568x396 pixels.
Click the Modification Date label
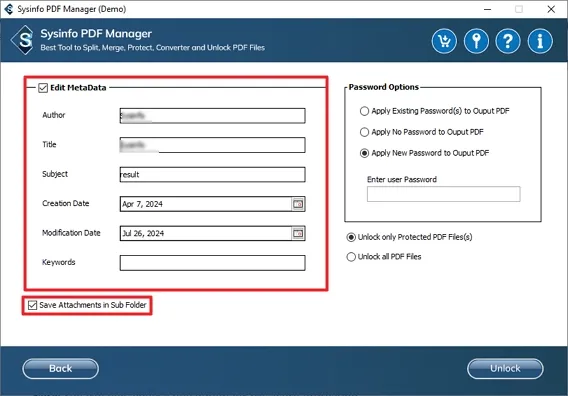(71, 233)
